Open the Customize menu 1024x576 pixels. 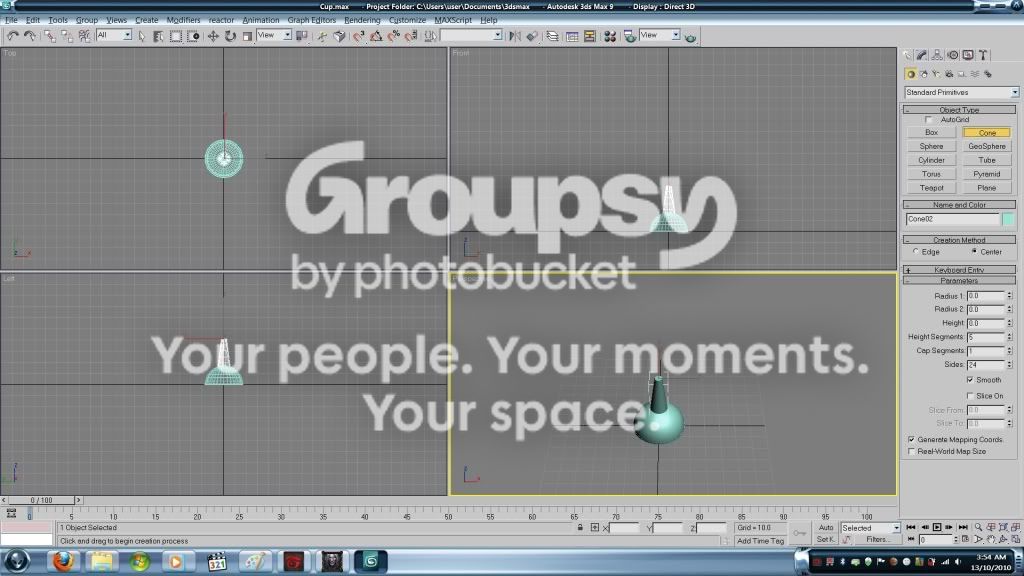pos(407,20)
